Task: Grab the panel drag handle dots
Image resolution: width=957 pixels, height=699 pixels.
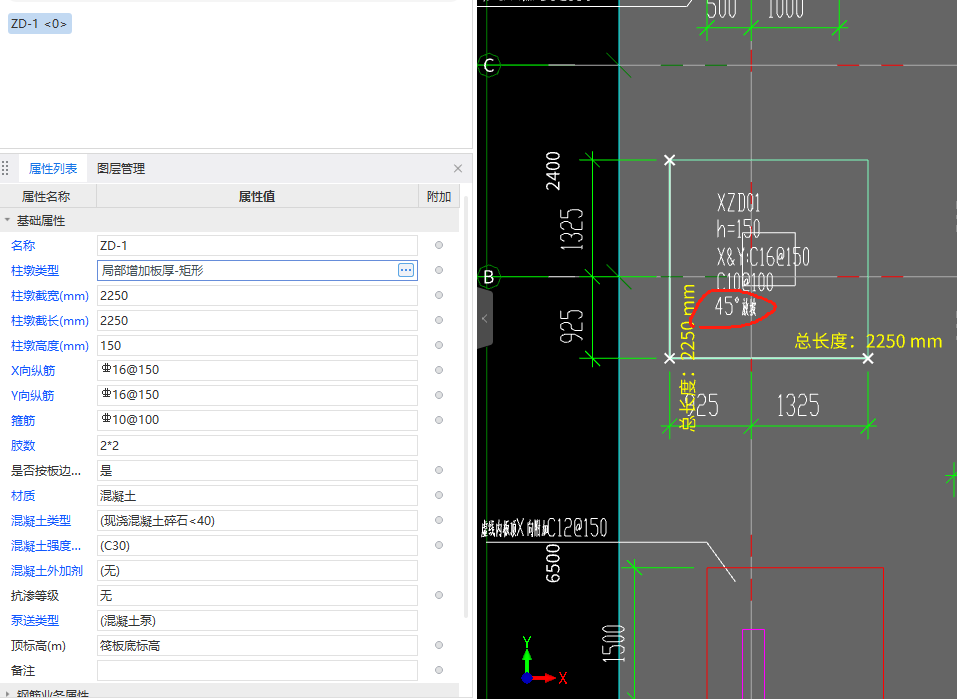Action: 5,168
